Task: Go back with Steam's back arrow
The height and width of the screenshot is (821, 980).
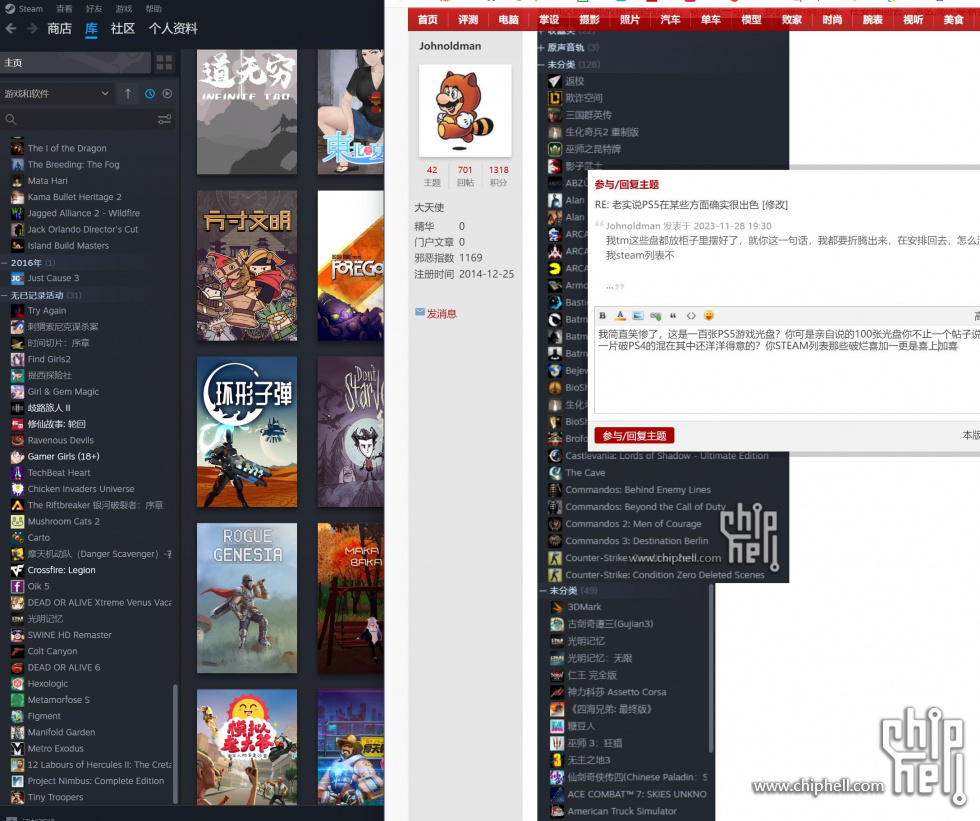Action: coord(11,28)
